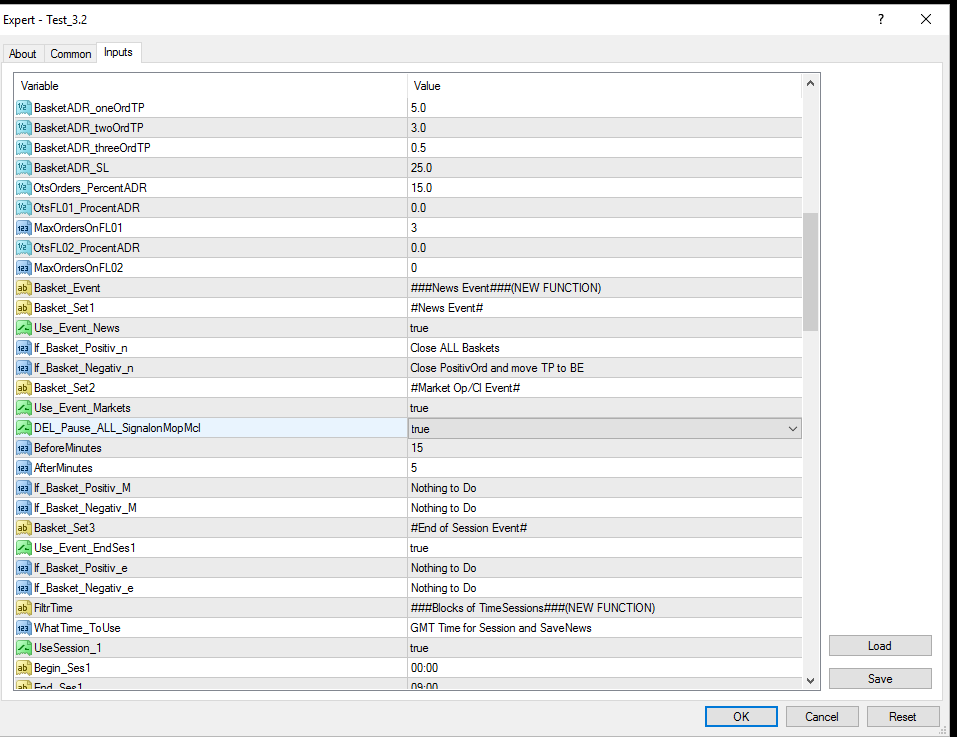Click the Basket_Set1 string icon

(x=23, y=308)
